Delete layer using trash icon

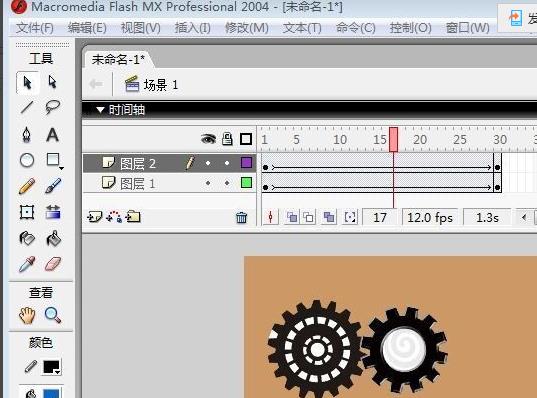(241, 217)
